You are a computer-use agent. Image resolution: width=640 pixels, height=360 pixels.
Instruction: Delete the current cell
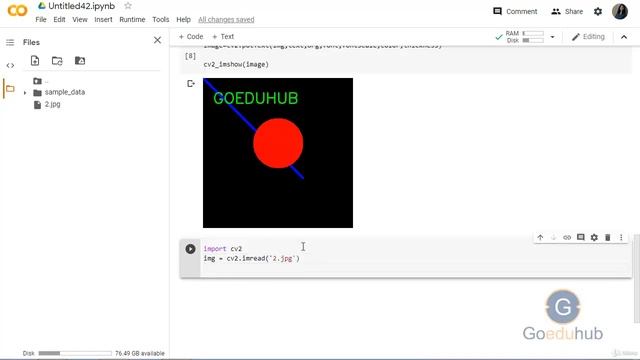608,237
